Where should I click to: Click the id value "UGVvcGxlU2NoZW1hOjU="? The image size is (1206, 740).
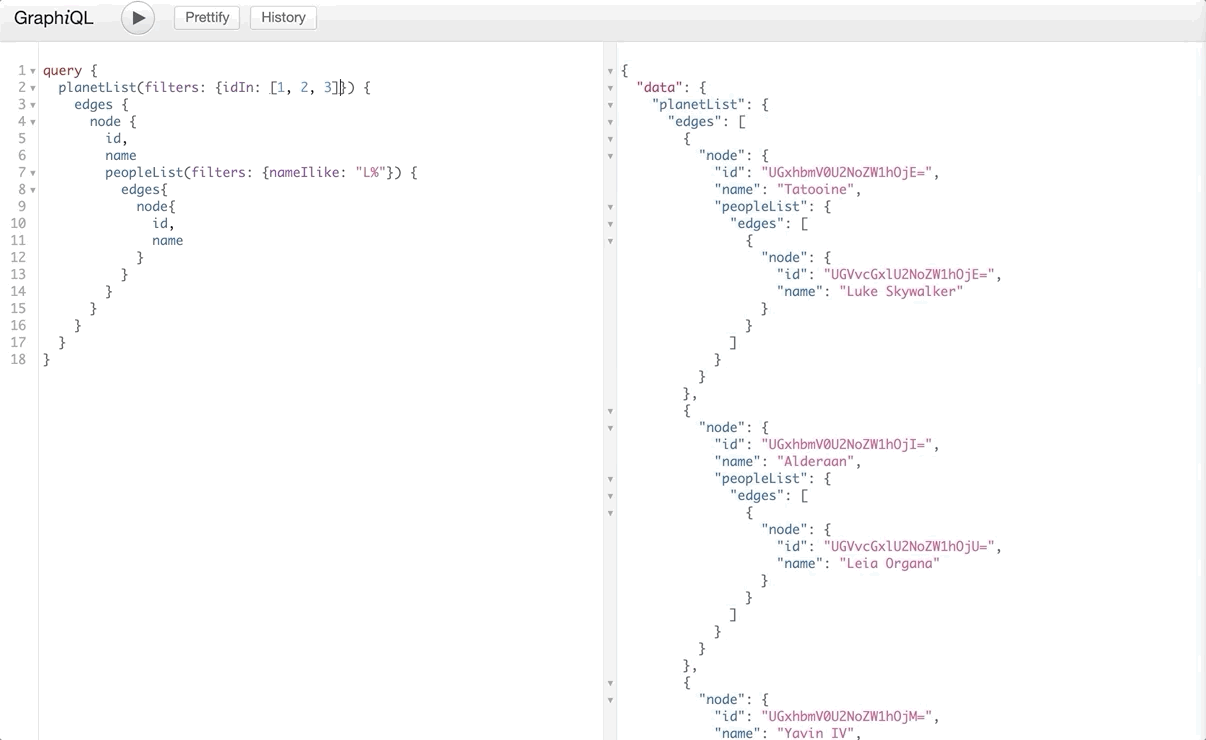909,547
